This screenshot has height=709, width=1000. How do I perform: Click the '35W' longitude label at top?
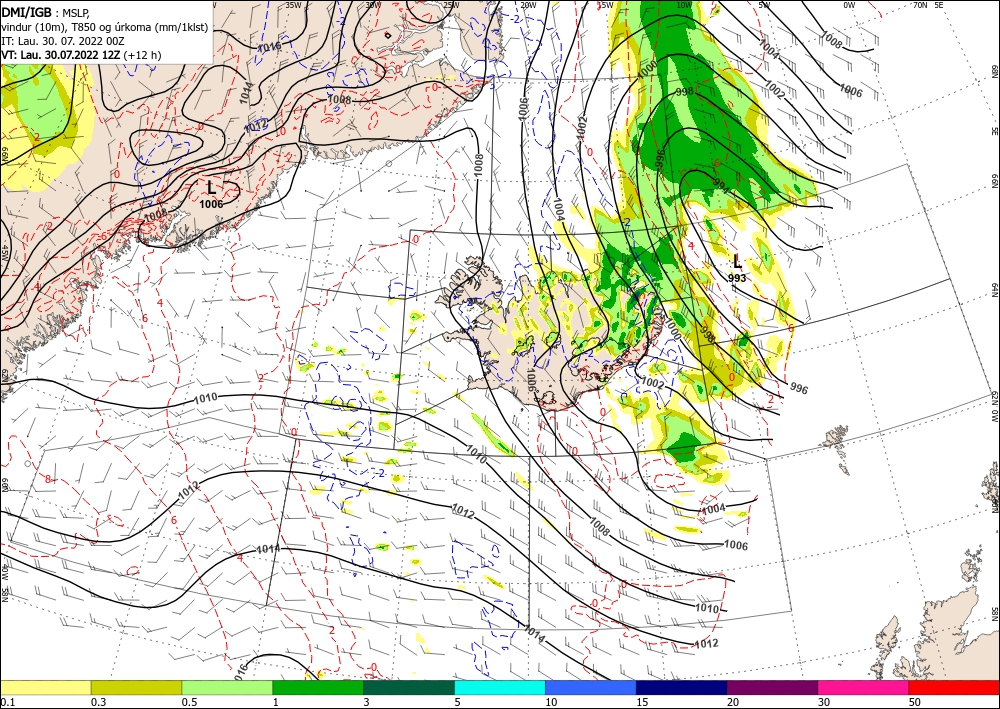pos(293,5)
